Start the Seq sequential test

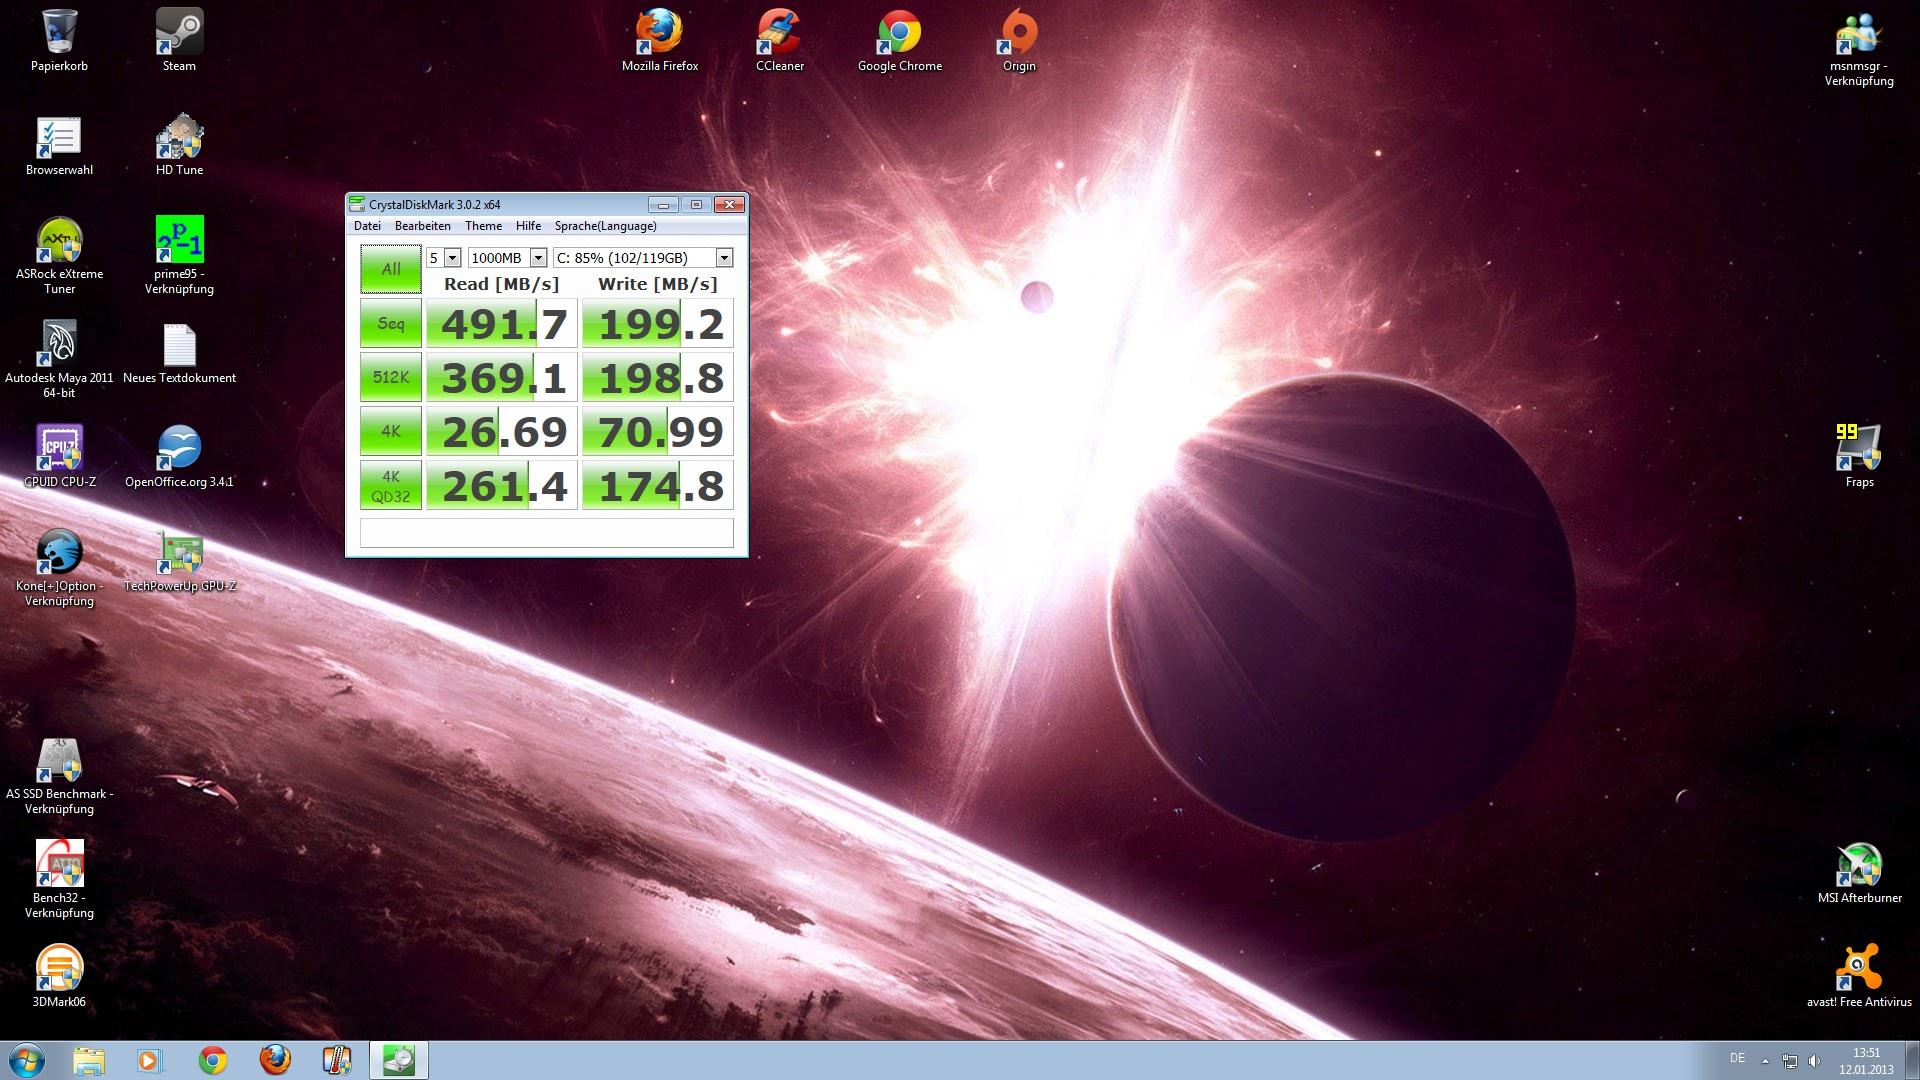[391, 323]
